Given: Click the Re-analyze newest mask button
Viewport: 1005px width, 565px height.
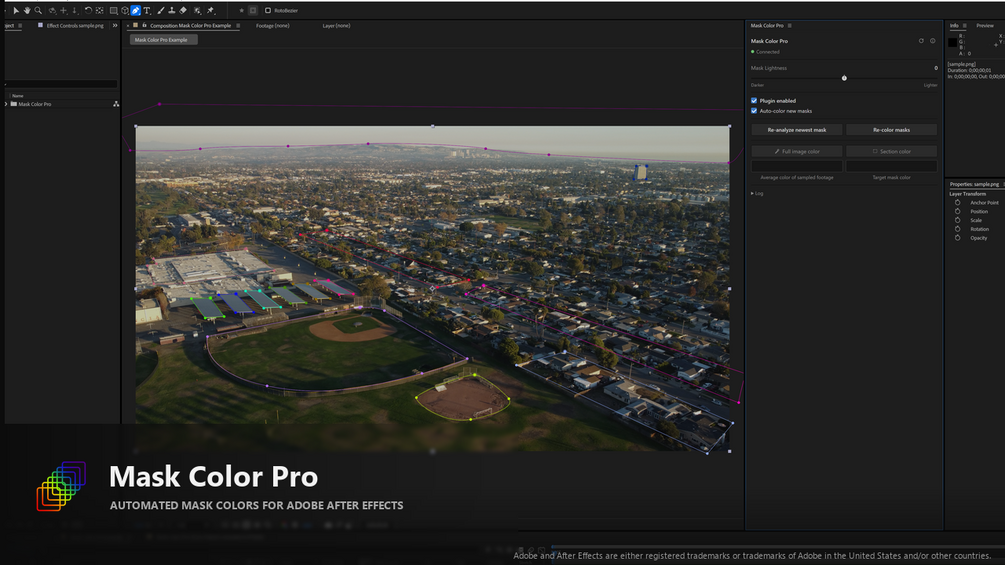Looking at the screenshot, I should [797, 129].
